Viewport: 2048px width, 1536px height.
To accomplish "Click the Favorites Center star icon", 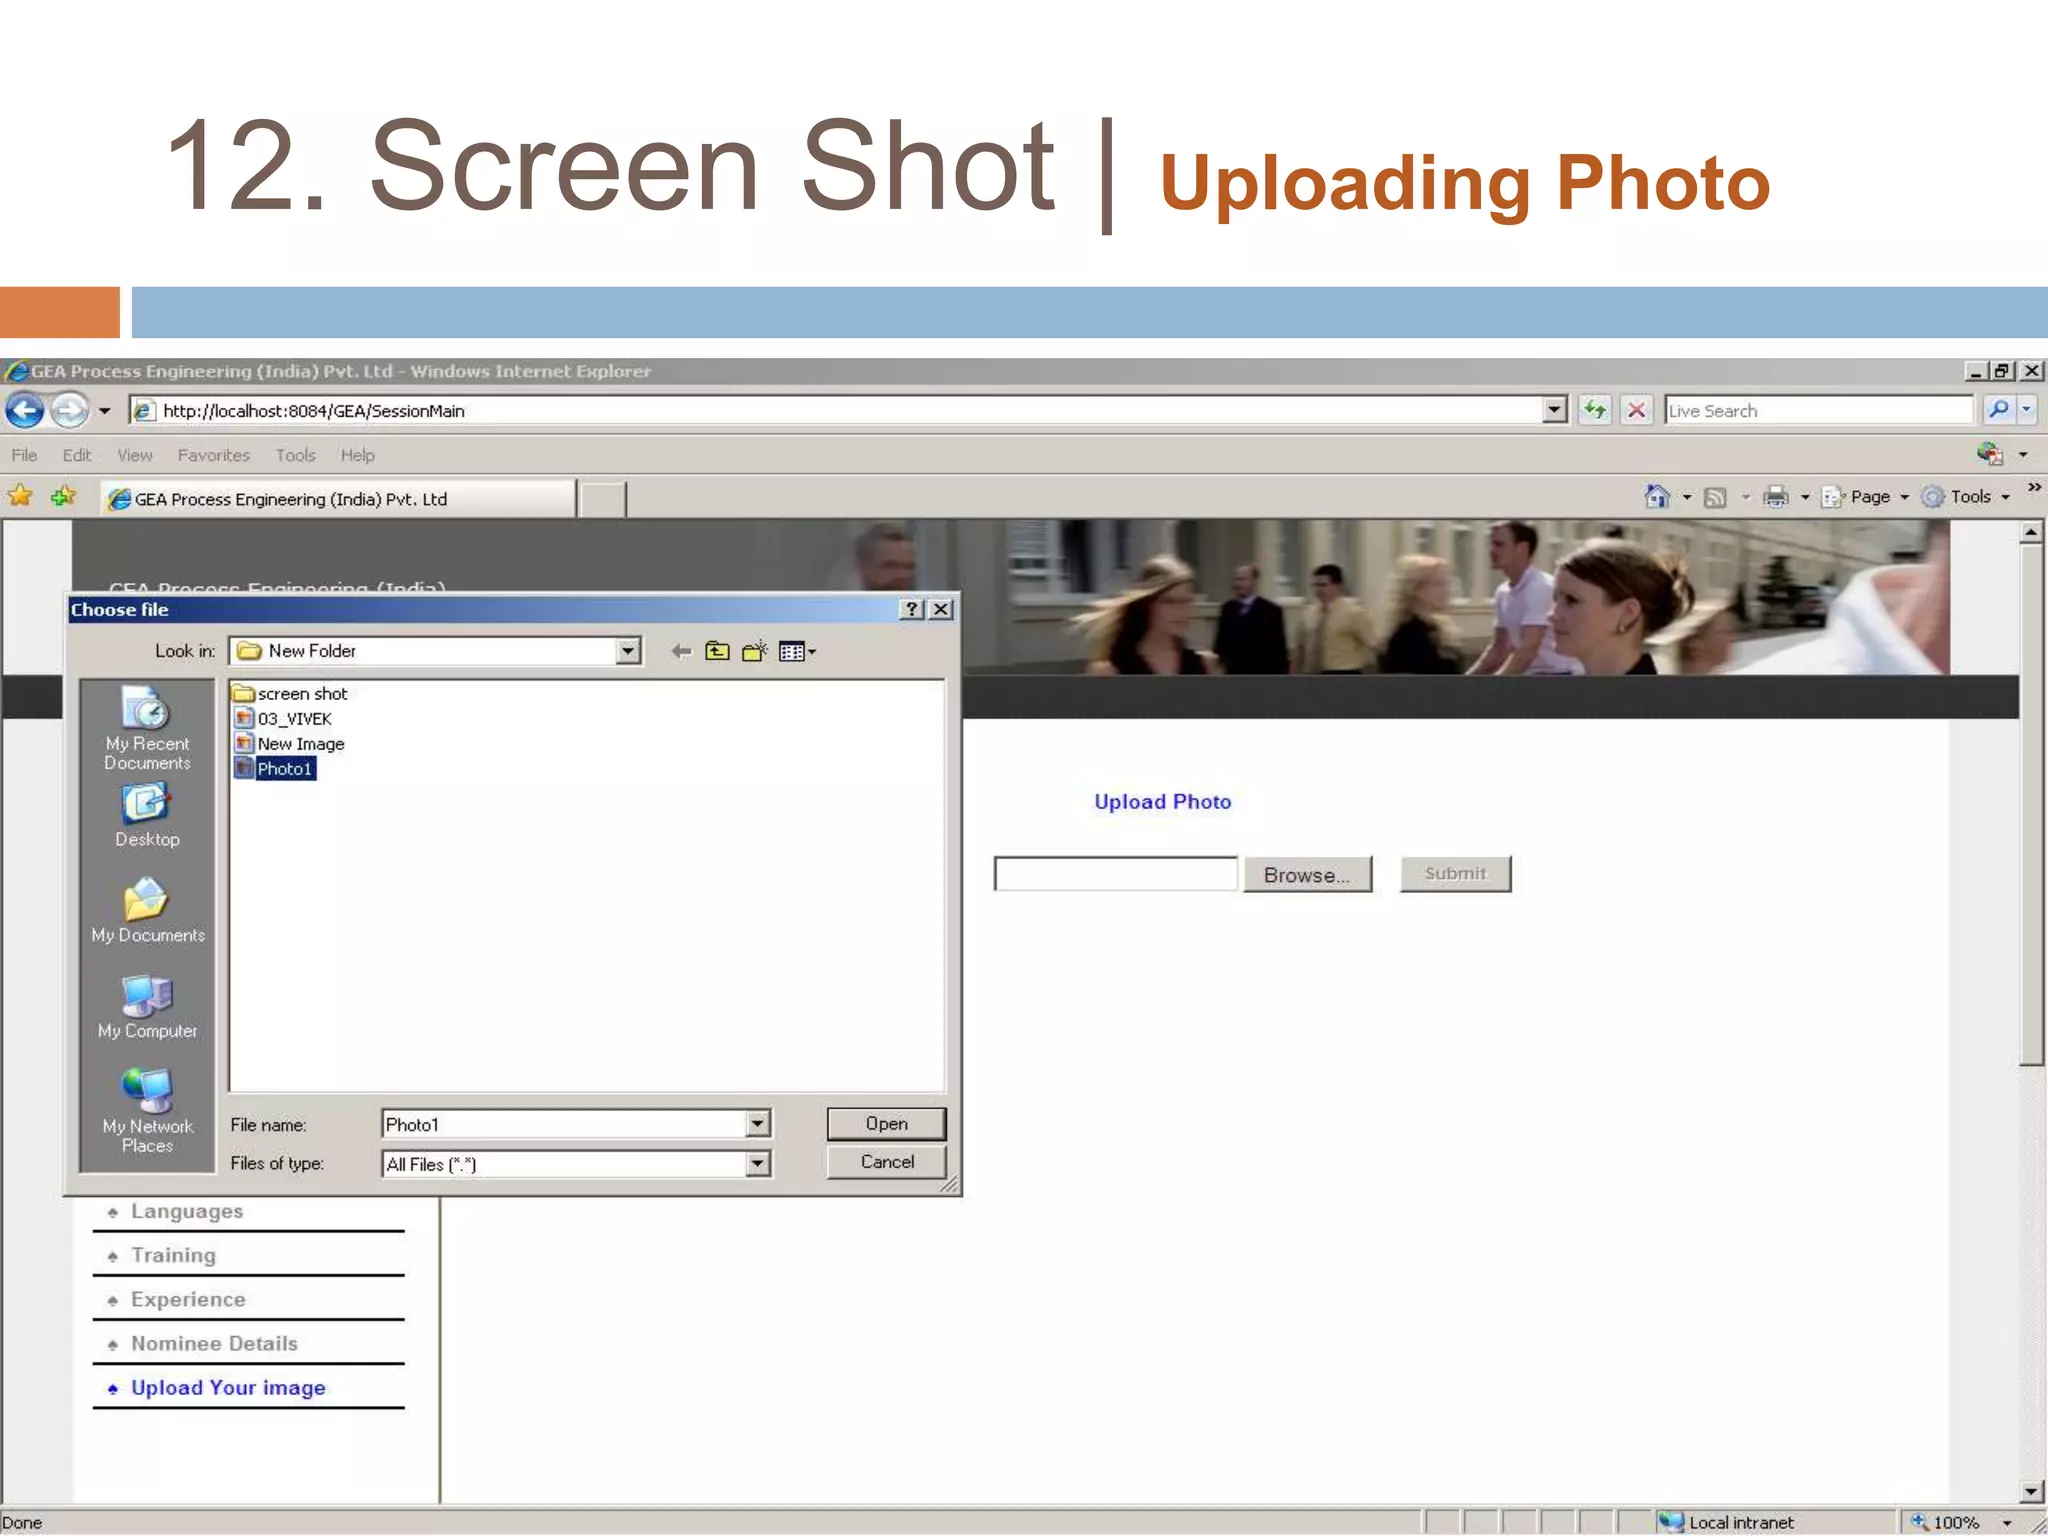I will 21,496.
